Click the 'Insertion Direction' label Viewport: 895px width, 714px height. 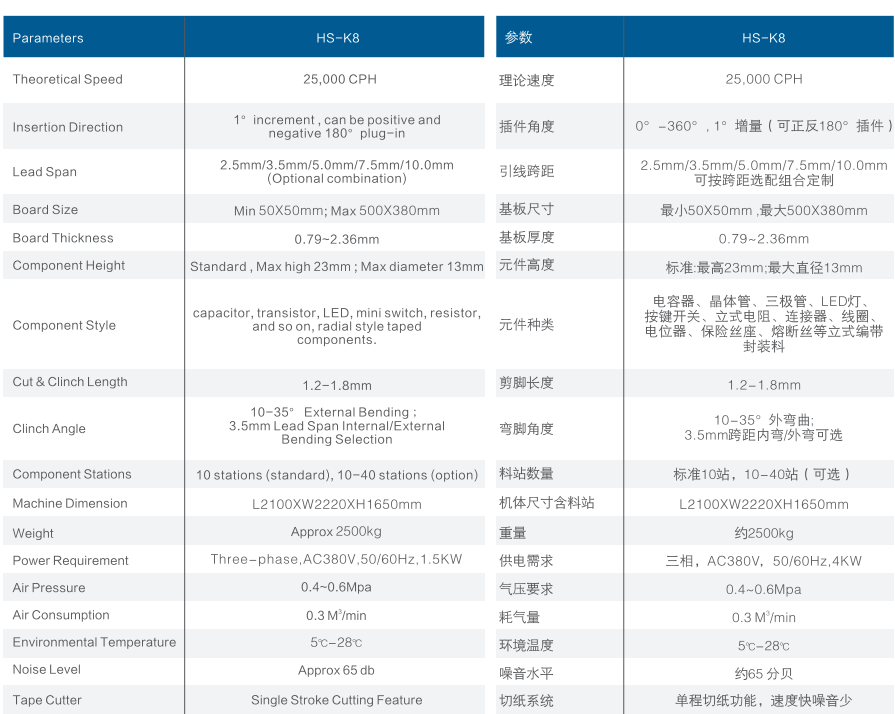(x=67, y=127)
